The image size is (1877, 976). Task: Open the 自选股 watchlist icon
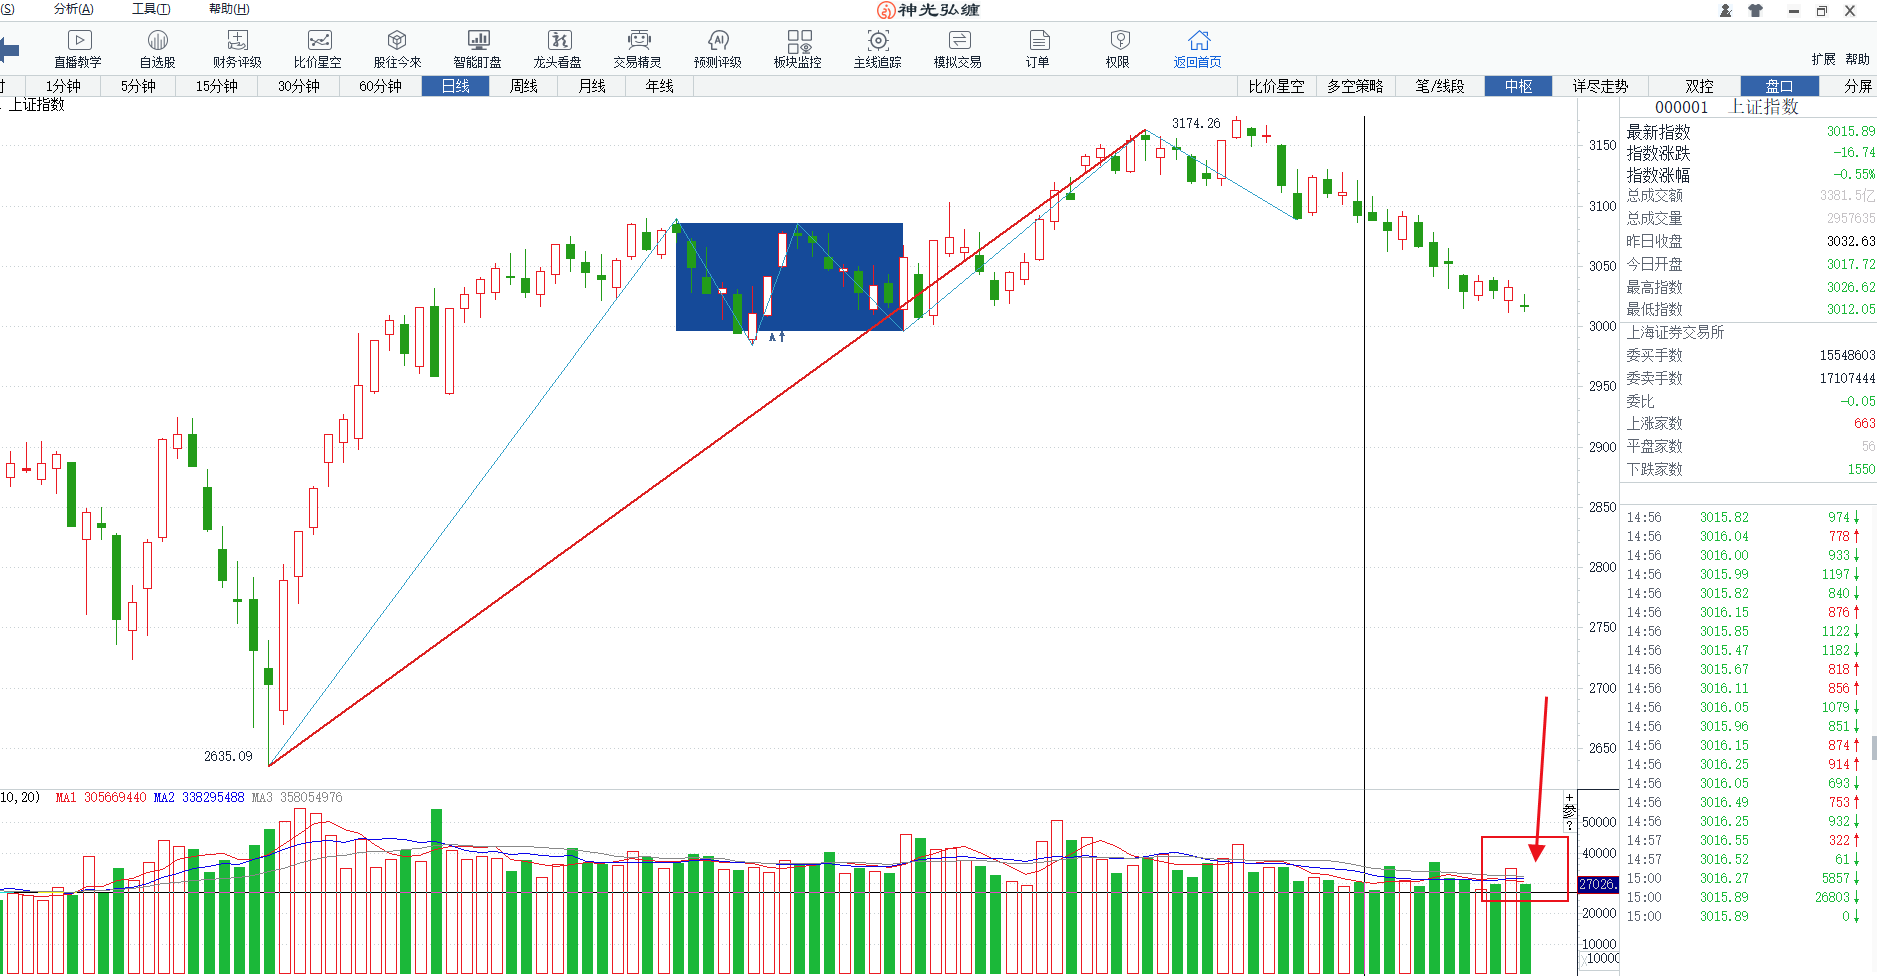click(x=158, y=48)
